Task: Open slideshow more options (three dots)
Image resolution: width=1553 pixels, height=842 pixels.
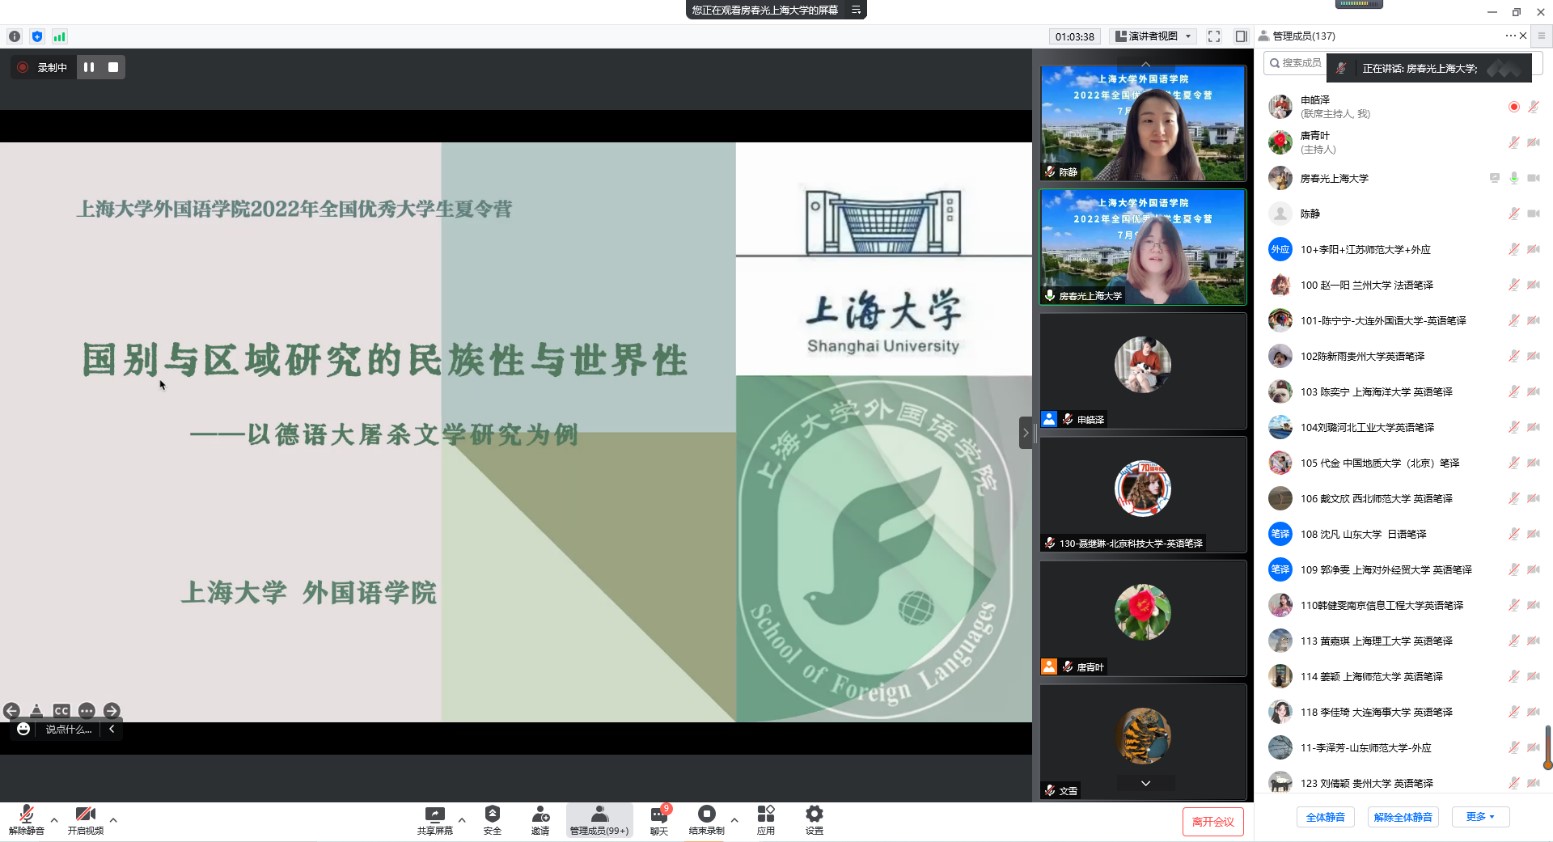Action: tap(86, 711)
